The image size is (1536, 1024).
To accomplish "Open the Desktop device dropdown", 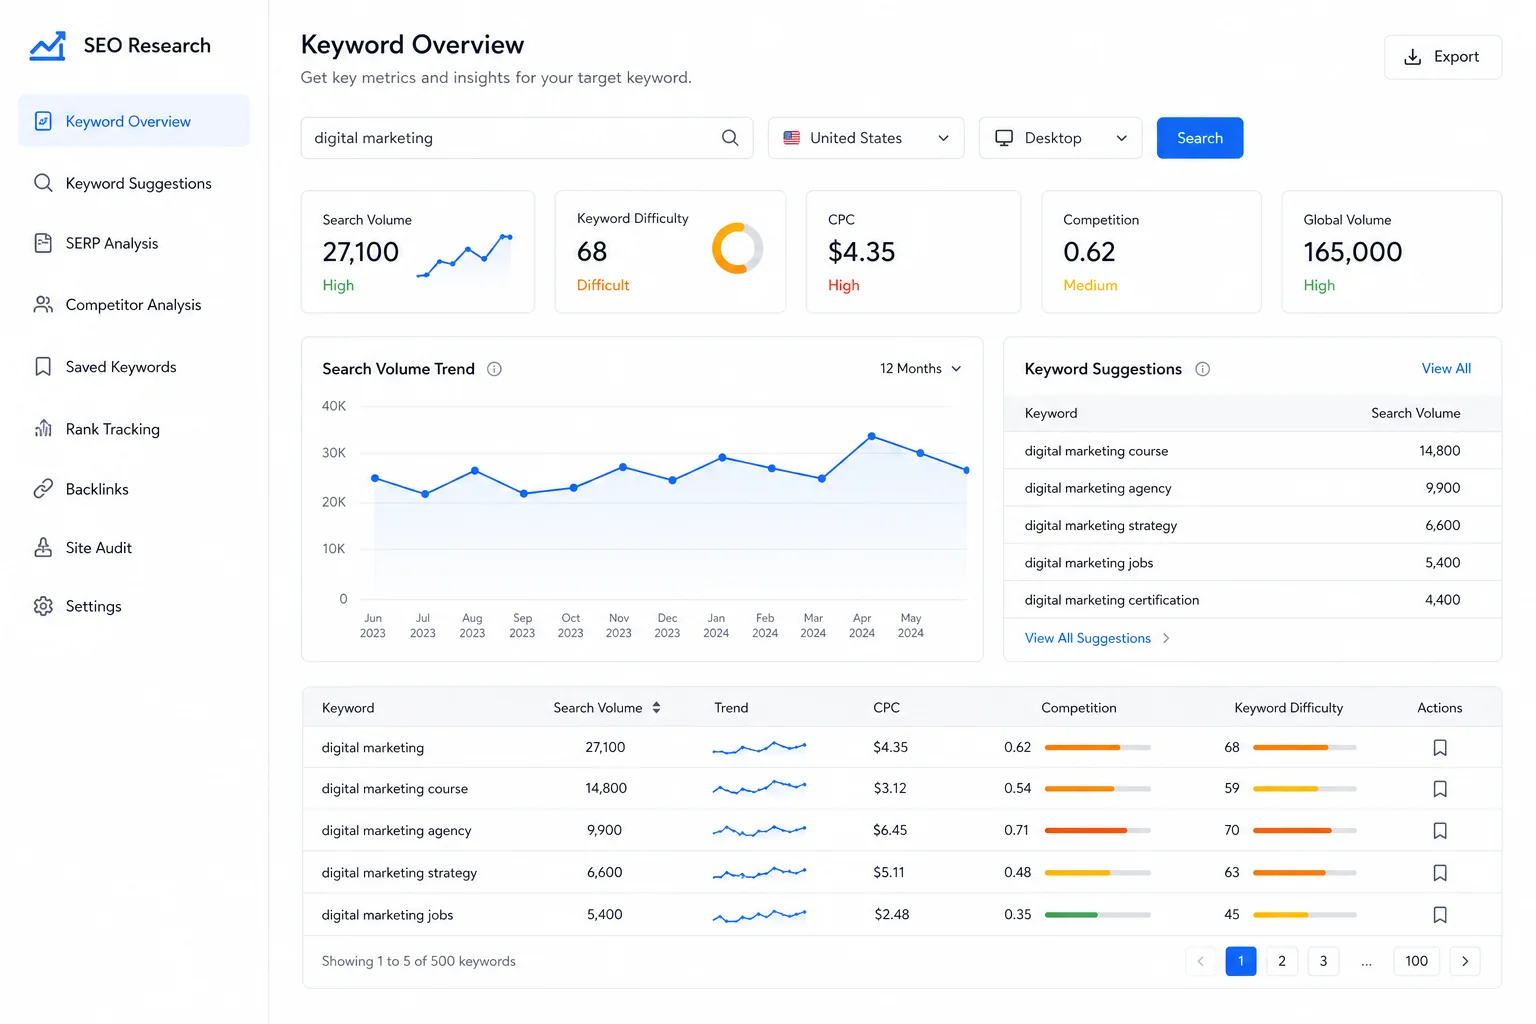I will 1060,138.
